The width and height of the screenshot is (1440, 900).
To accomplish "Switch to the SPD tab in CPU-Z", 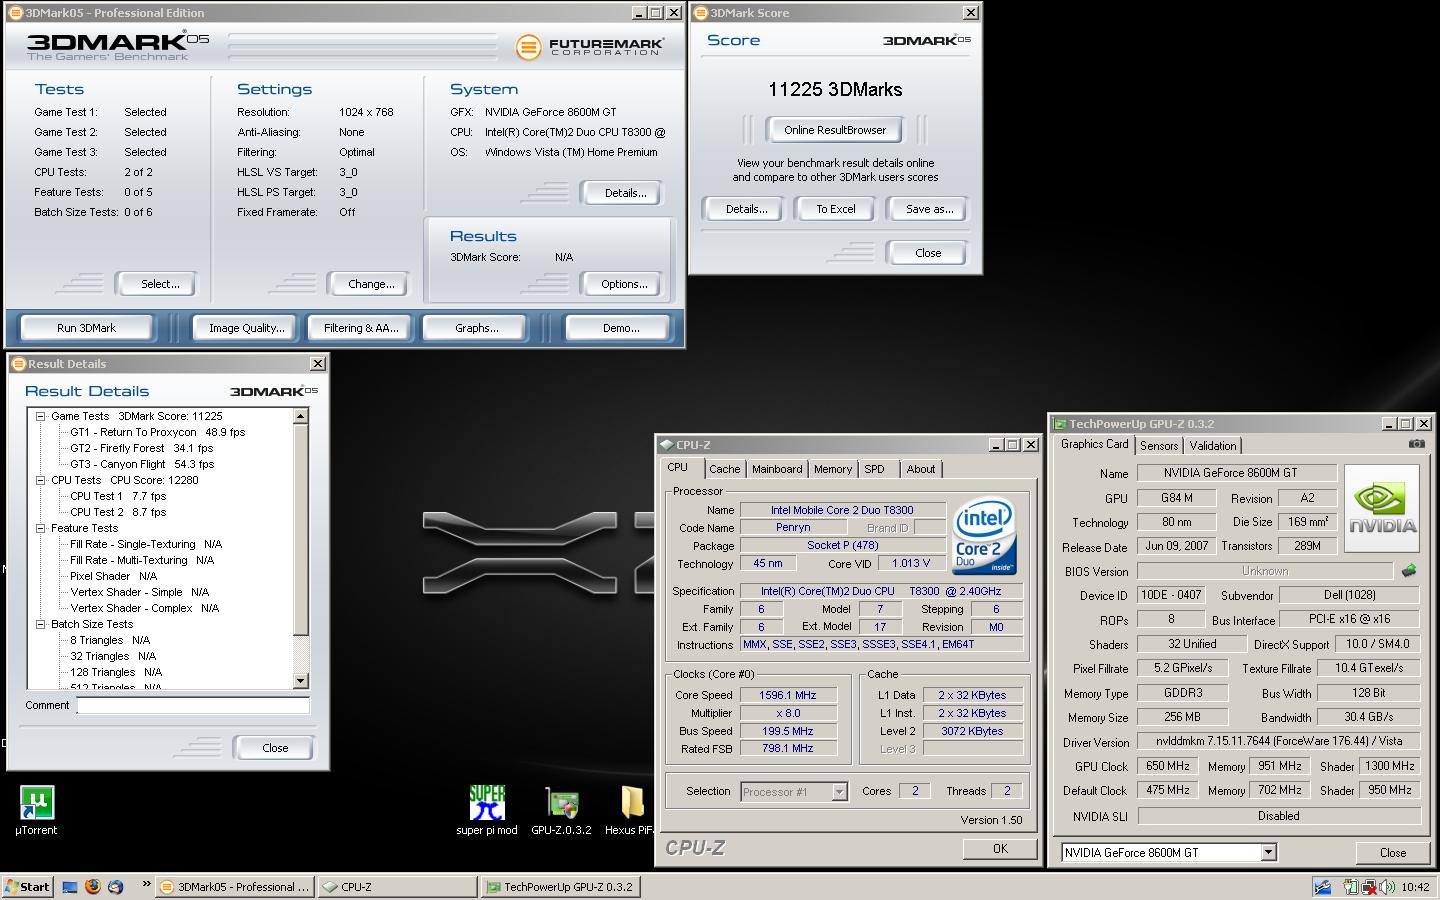I will tap(875, 469).
